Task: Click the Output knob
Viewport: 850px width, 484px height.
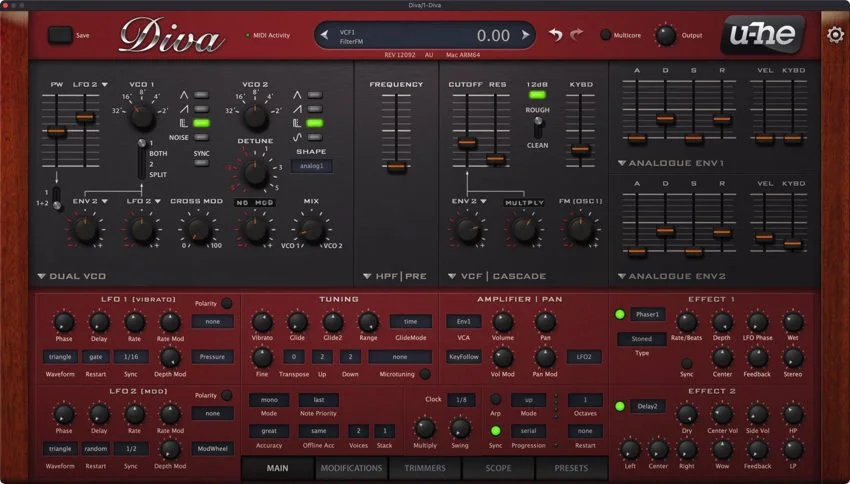Action: (665, 35)
